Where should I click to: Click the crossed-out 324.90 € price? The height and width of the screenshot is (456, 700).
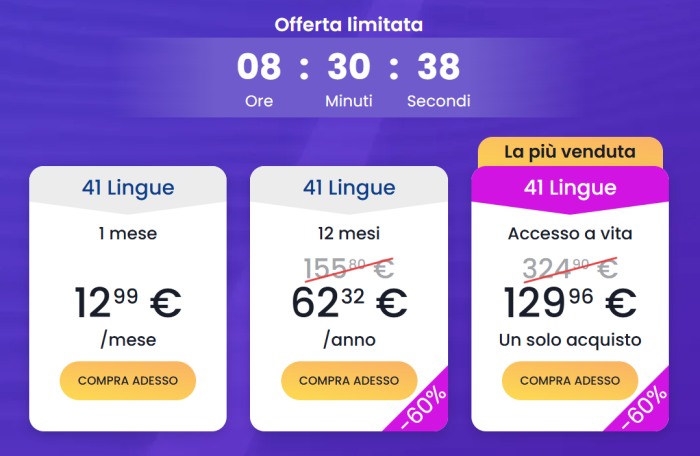tap(570, 267)
